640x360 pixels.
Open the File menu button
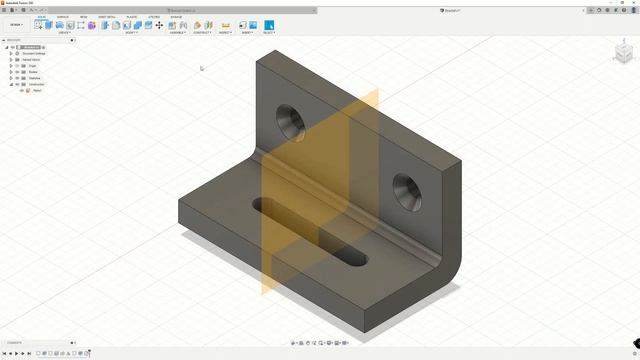[13, 10]
